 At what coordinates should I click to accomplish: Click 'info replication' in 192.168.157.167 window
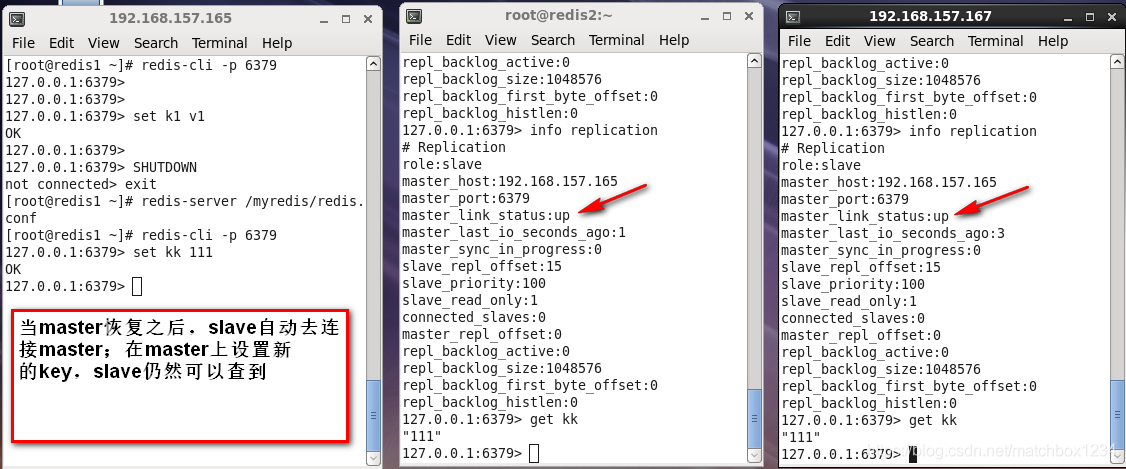pyautogui.click(x=973, y=131)
